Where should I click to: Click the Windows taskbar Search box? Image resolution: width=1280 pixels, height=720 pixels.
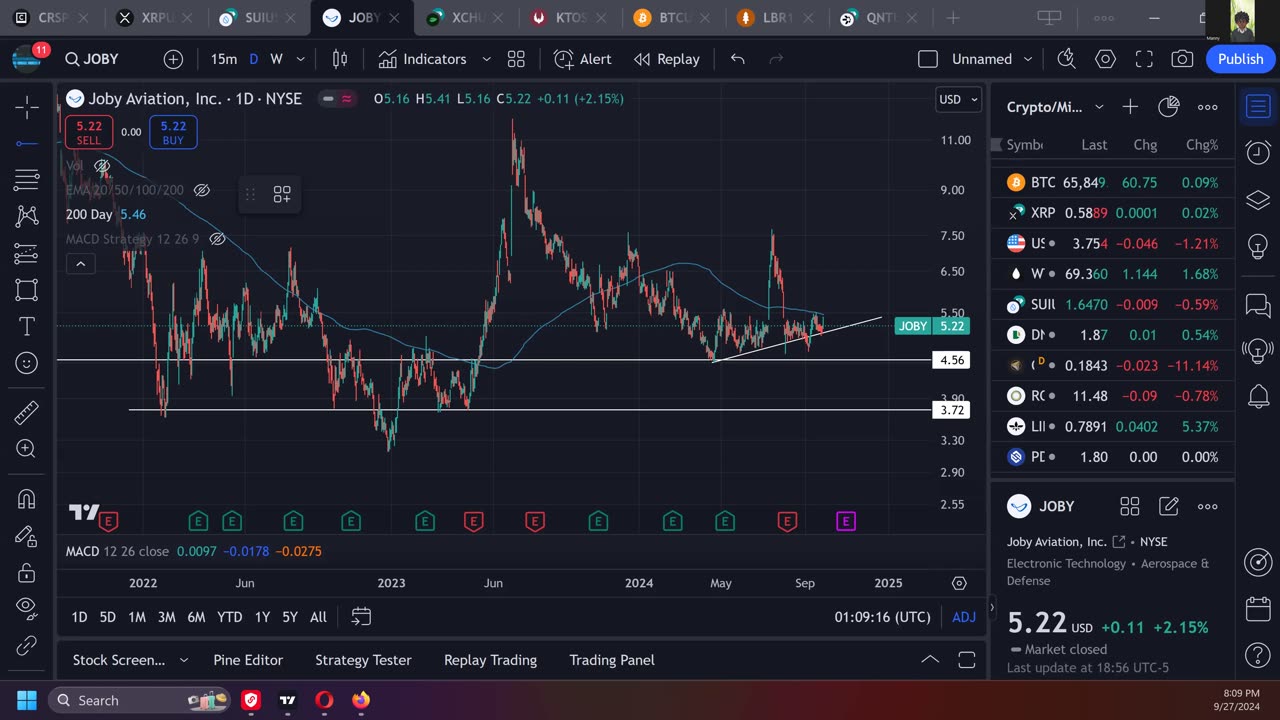pyautogui.click(x=138, y=700)
